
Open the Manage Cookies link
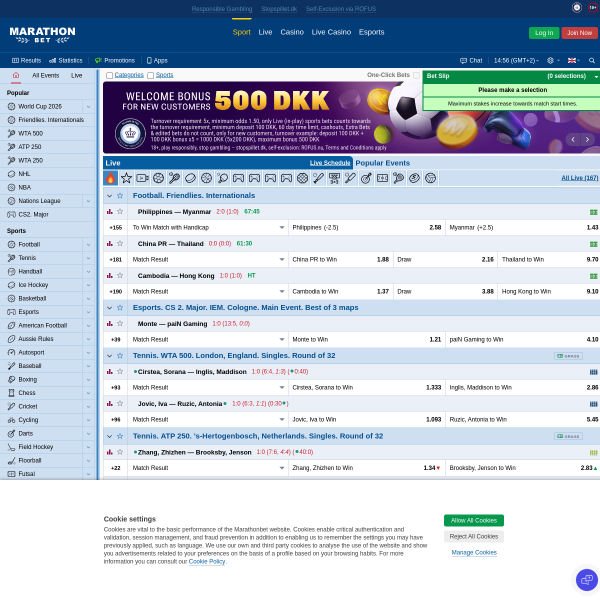click(x=474, y=553)
